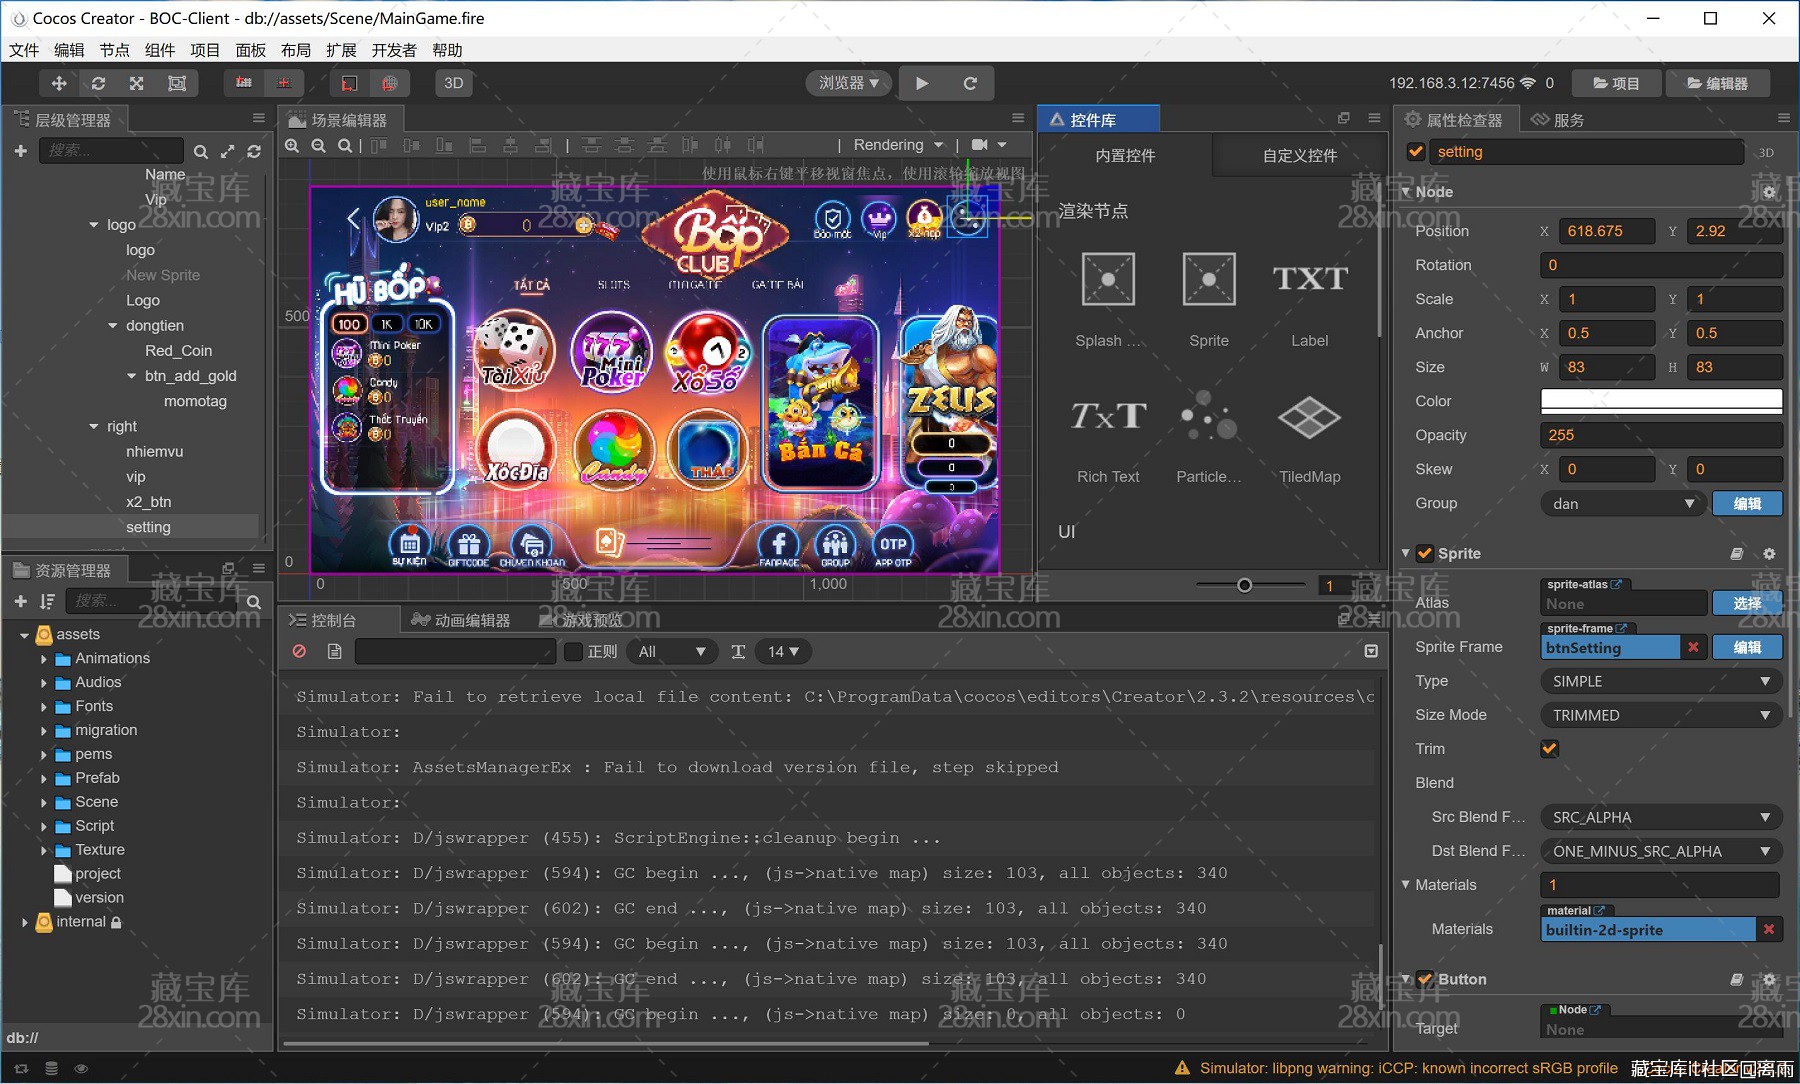Toggle the Sprite component enabled checkbox
The height and width of the screenshot is (1084, 1800).
pos(1425,554)
